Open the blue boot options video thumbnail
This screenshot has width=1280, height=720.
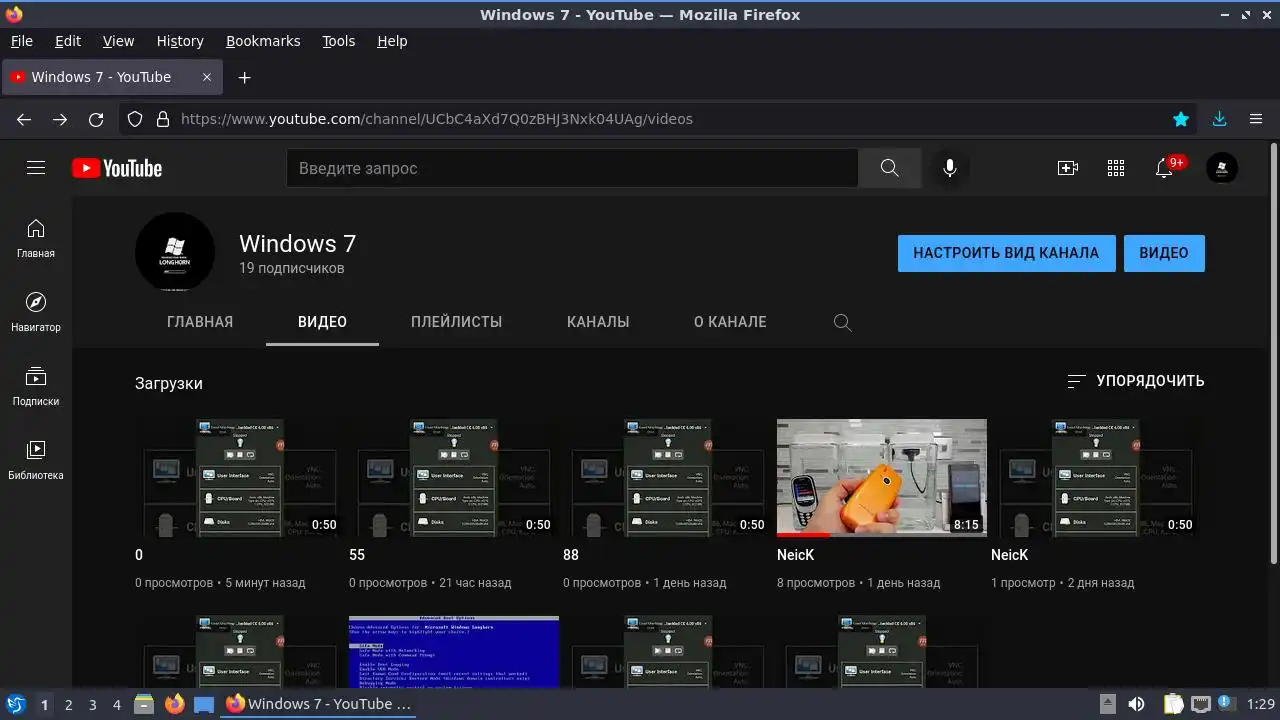coord(454,651)
